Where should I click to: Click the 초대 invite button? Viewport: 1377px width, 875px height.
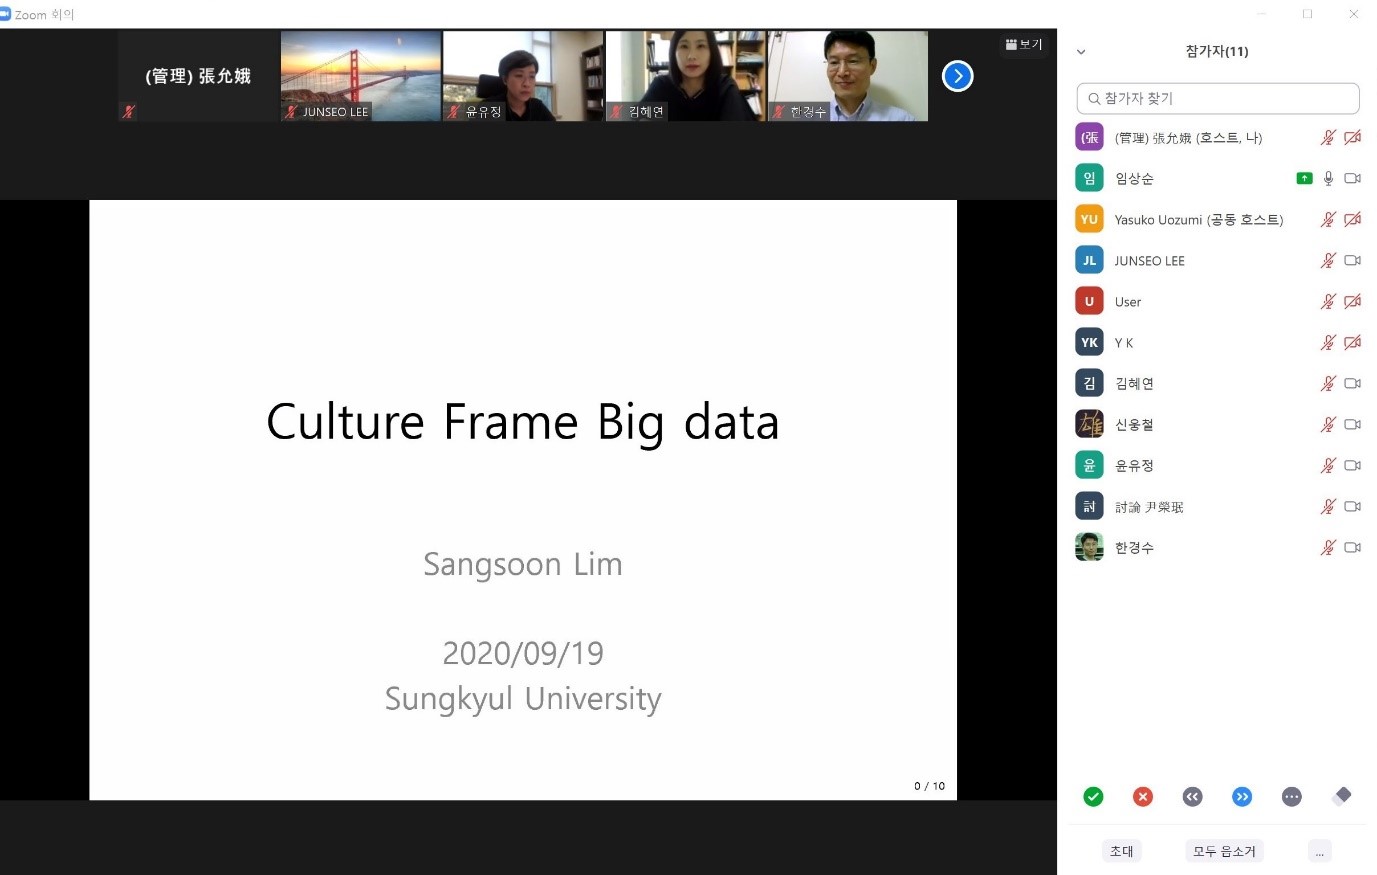(1121, 851)
